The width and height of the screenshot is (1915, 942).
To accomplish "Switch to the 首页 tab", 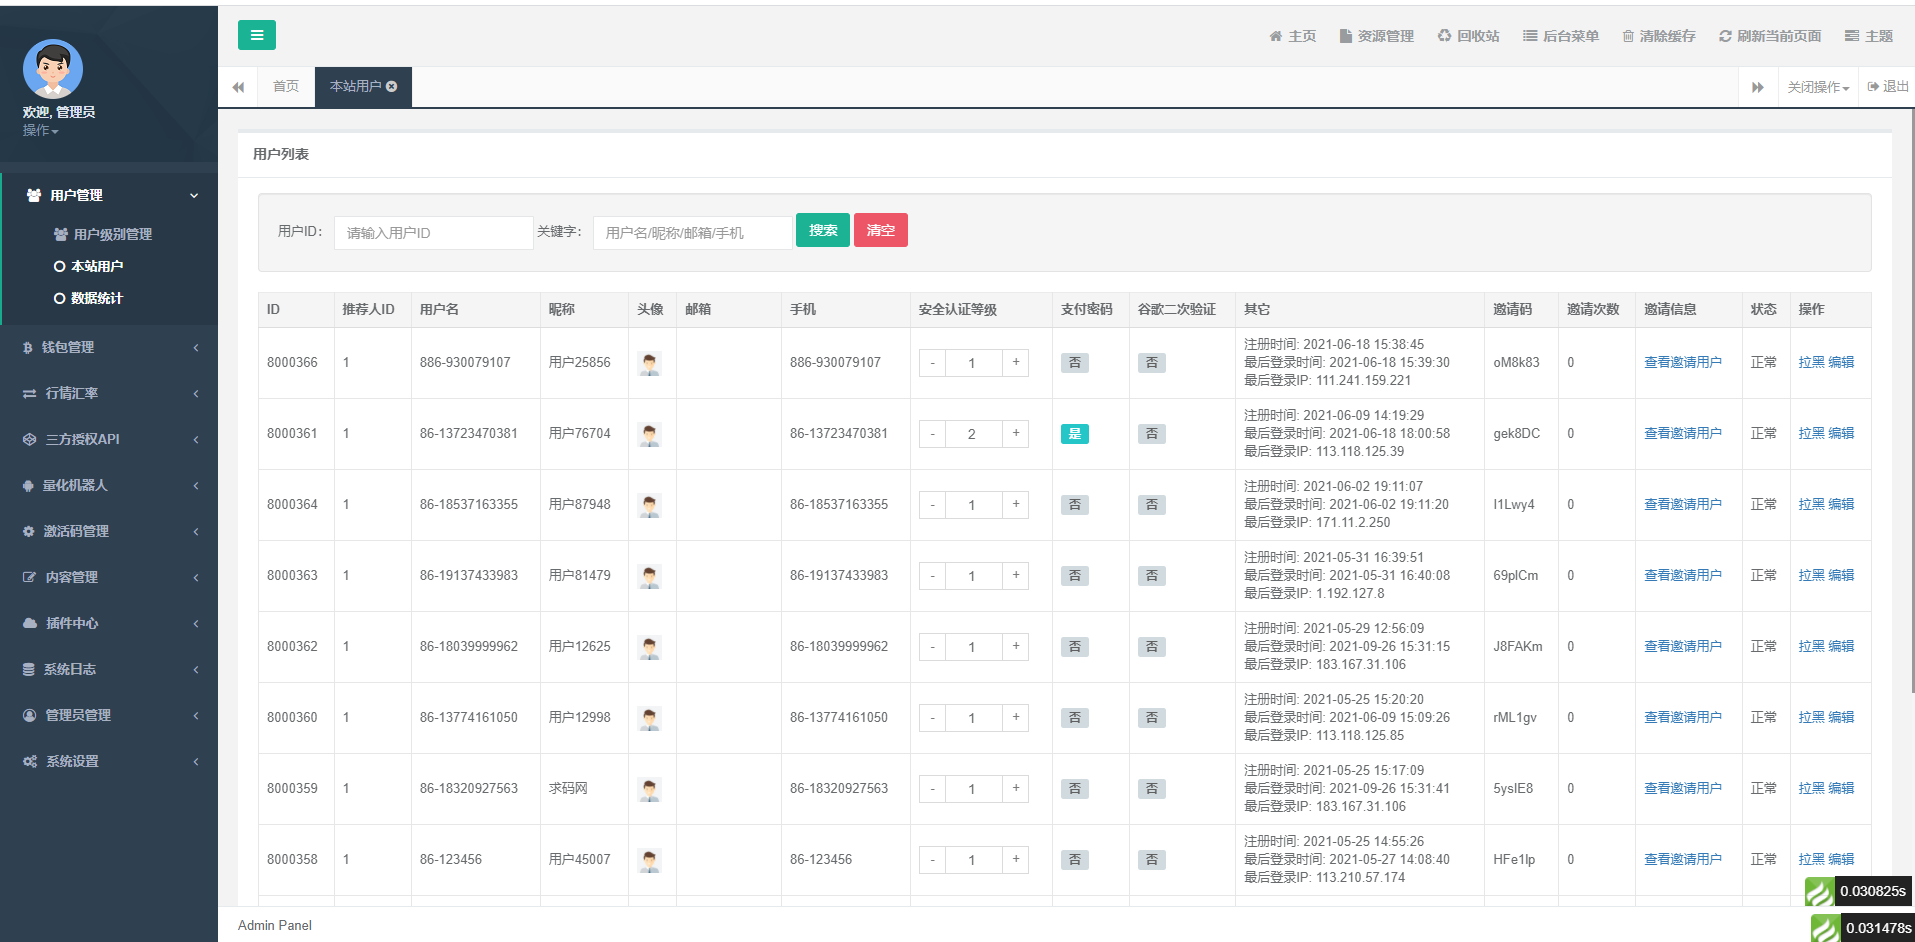I will [x=284, y=86].
